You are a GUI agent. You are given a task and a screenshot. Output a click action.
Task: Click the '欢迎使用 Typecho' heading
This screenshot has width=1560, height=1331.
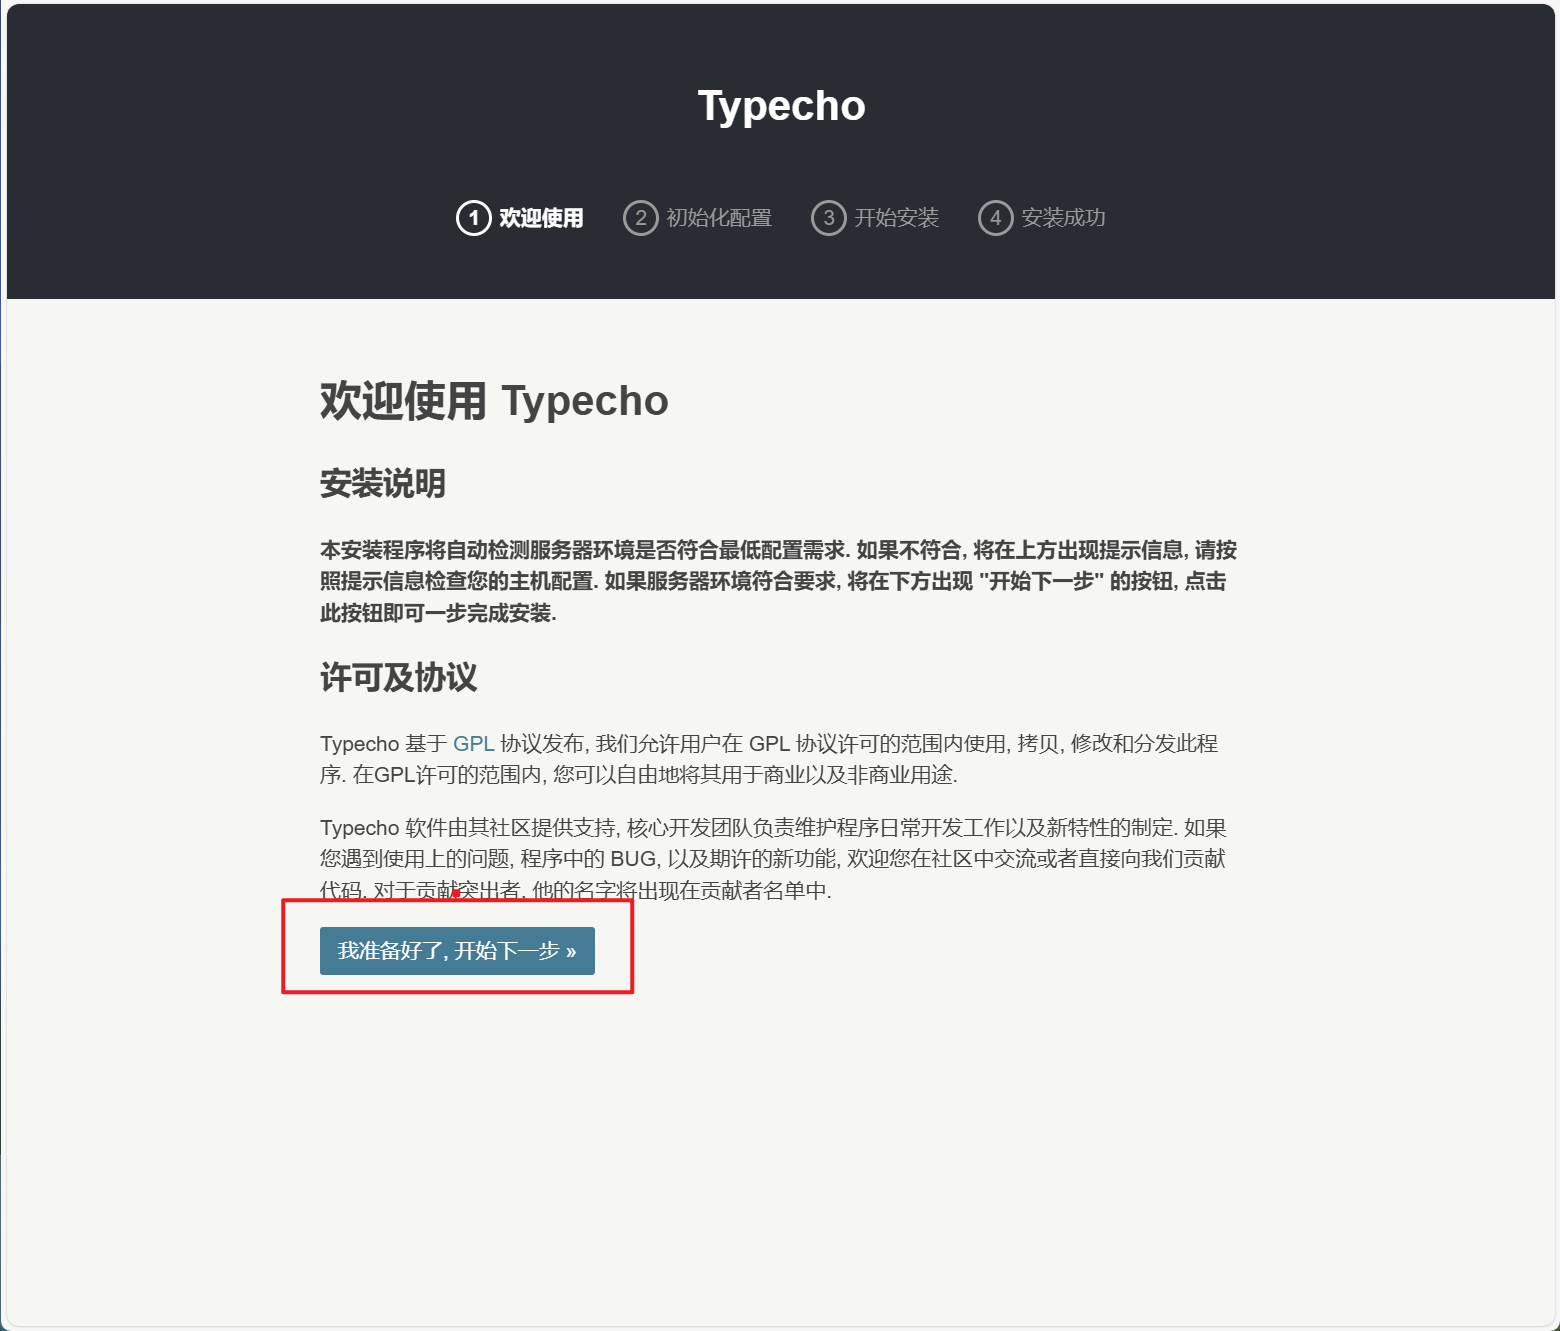pos(494,401)
